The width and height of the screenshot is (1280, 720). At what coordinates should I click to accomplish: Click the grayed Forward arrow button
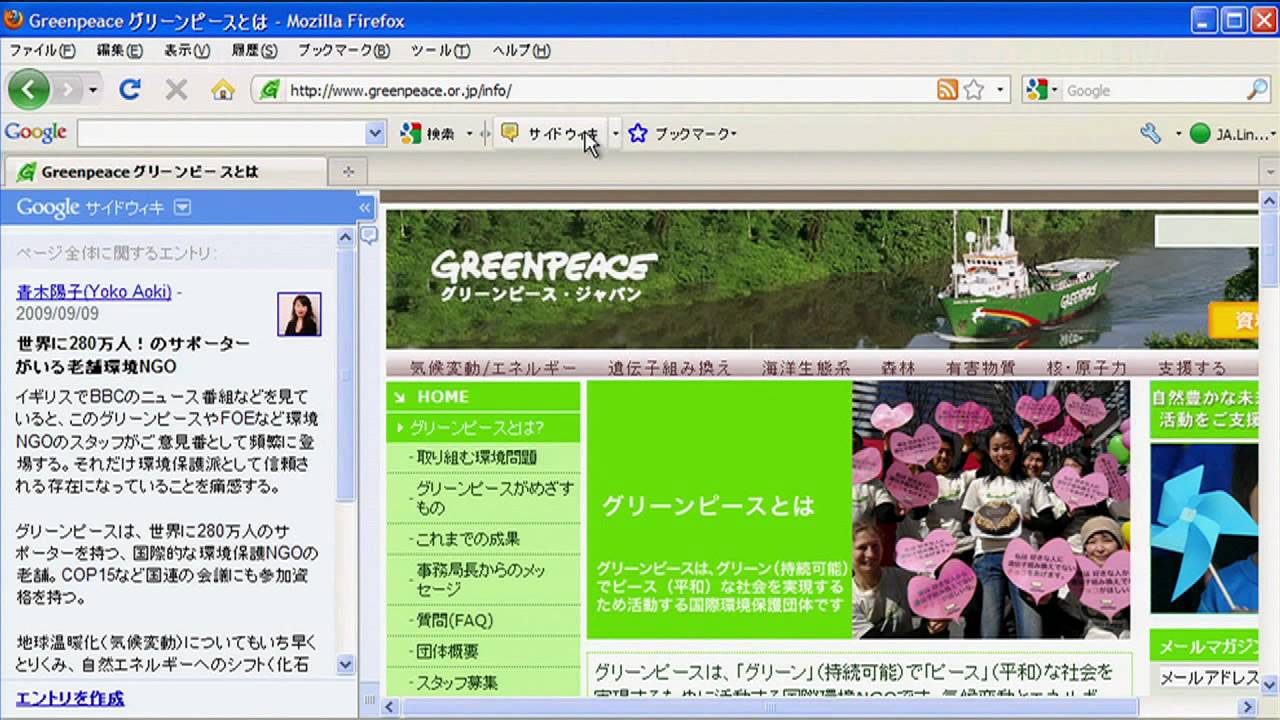(67, 90)
